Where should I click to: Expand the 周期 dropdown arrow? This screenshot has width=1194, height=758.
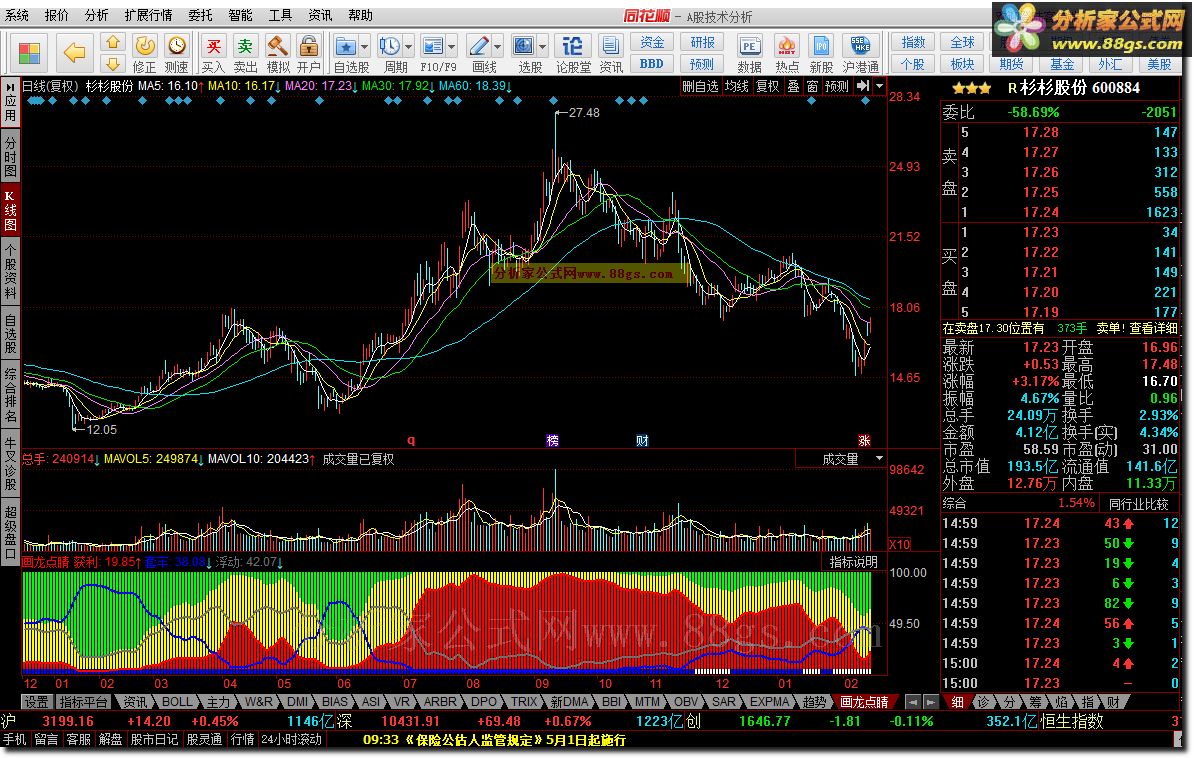click(409, 47)
